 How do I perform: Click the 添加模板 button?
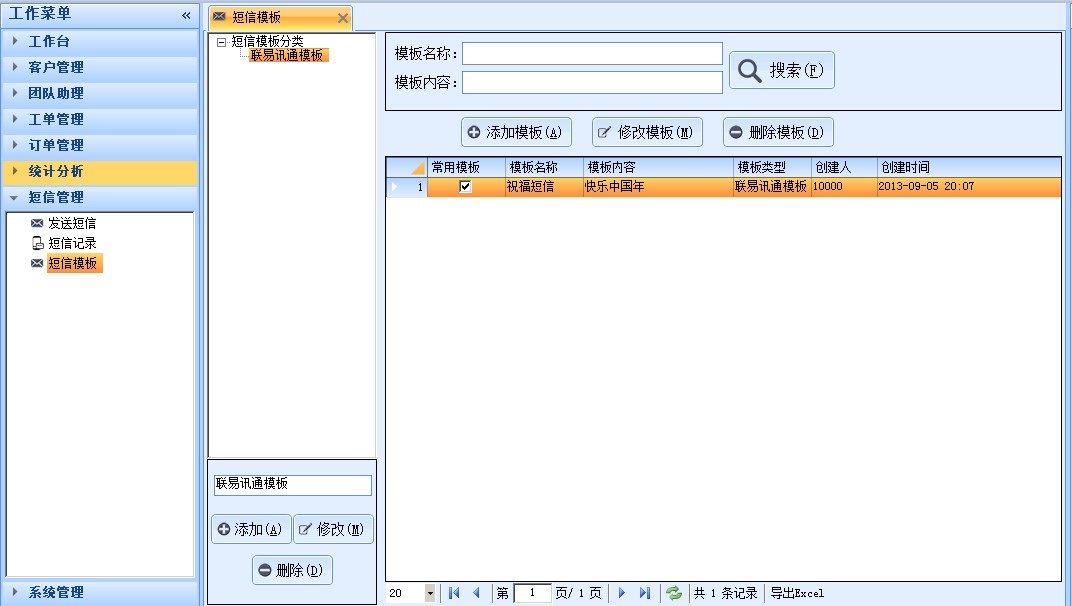click(514, 132)
